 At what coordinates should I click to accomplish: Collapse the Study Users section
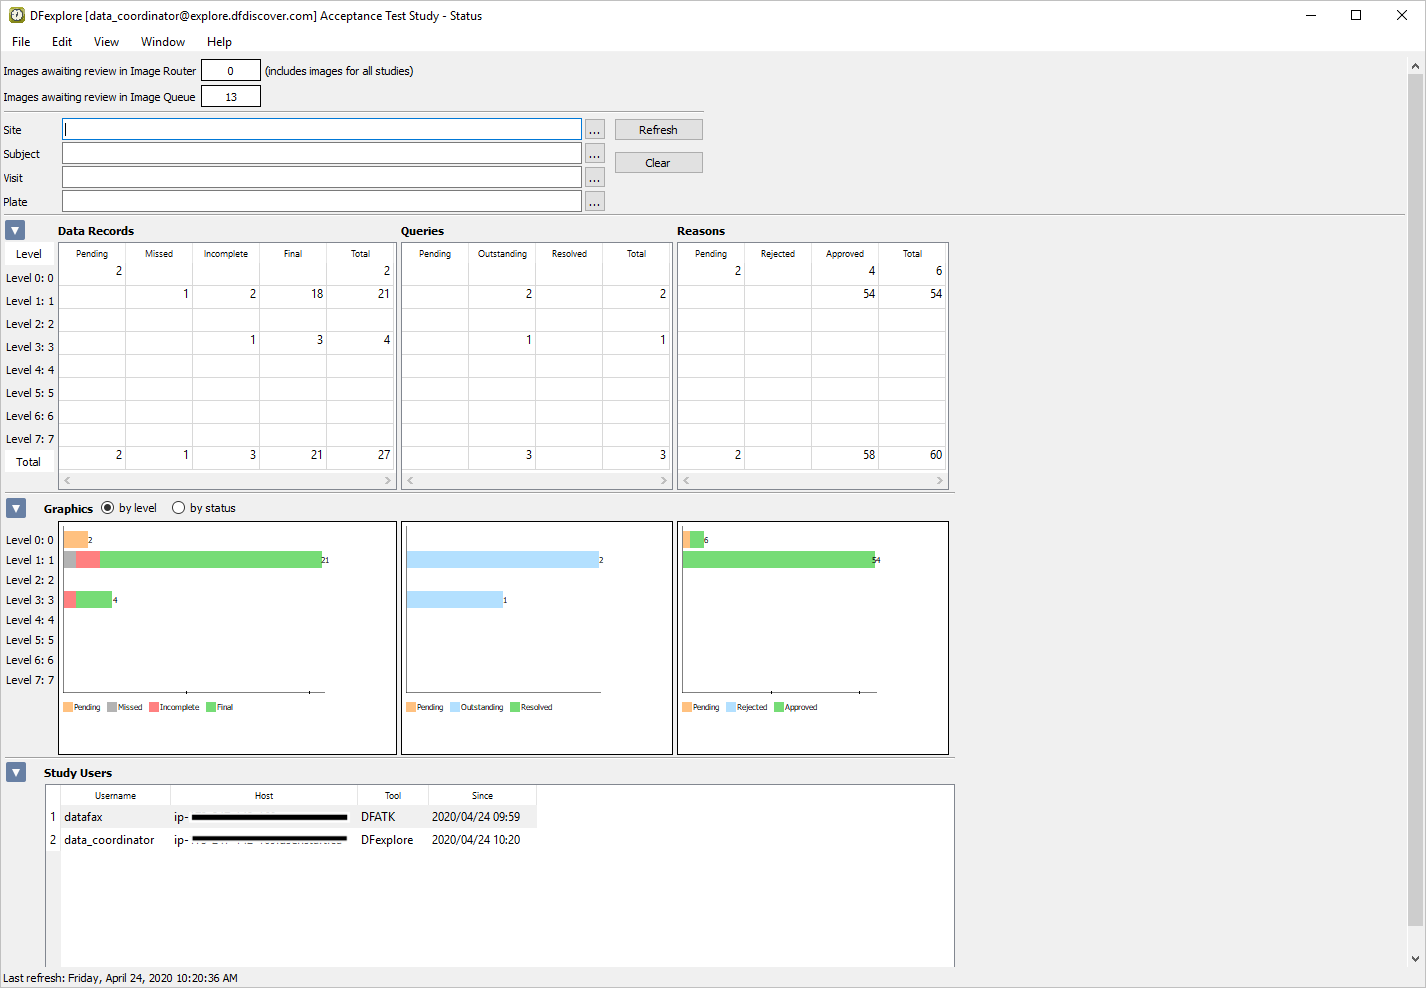[15, 772]
